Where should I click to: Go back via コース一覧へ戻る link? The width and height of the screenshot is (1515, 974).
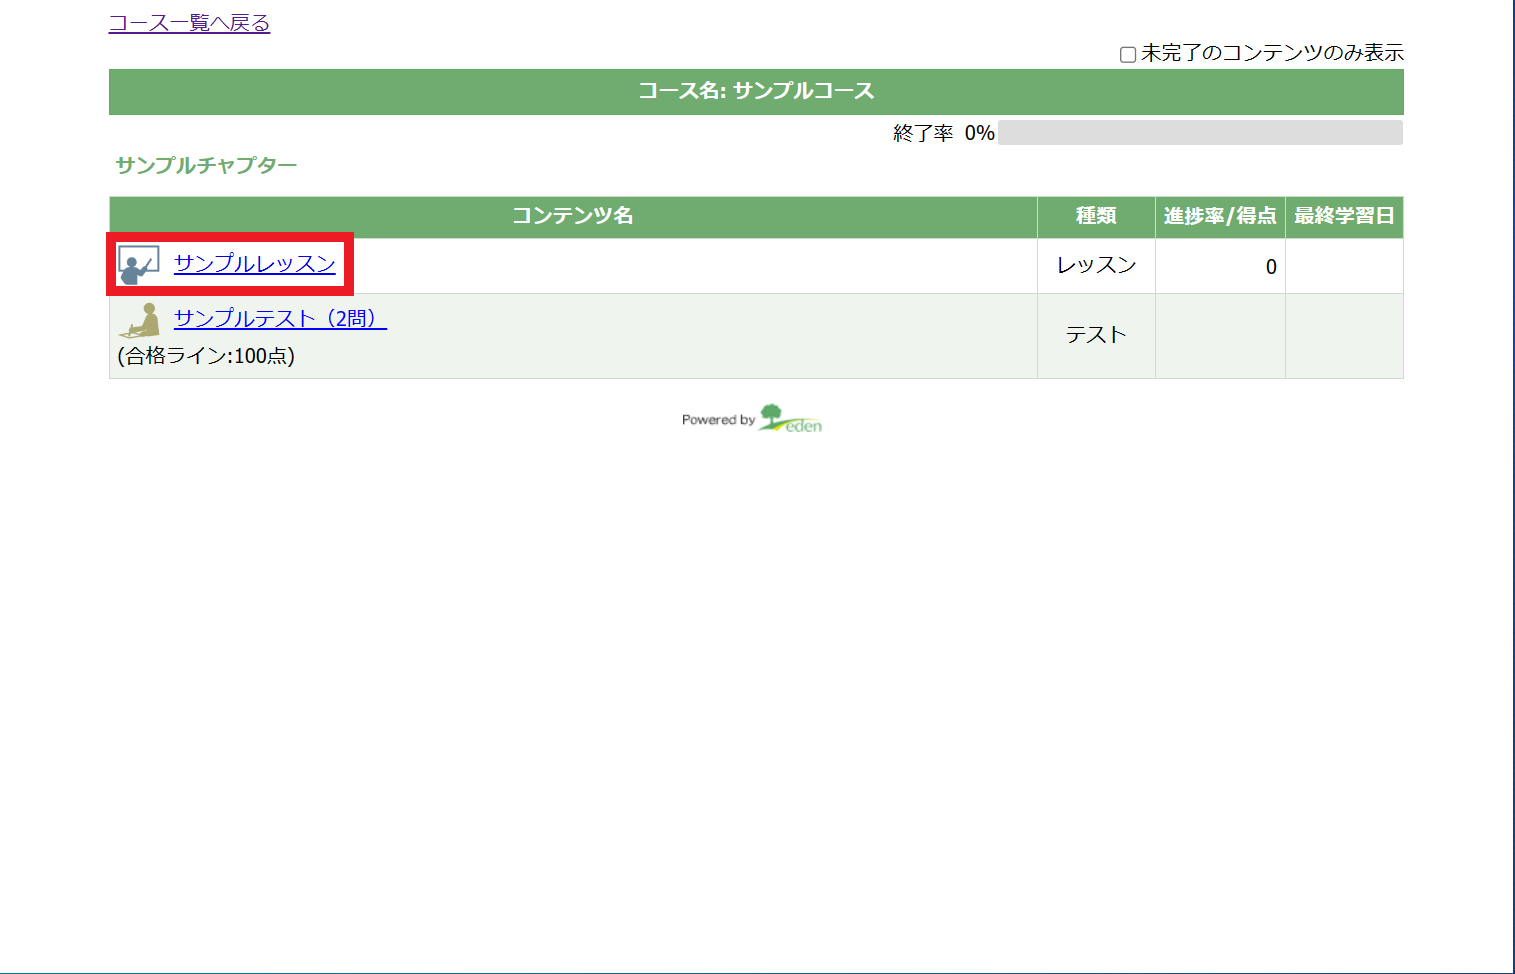coord(189,23)
